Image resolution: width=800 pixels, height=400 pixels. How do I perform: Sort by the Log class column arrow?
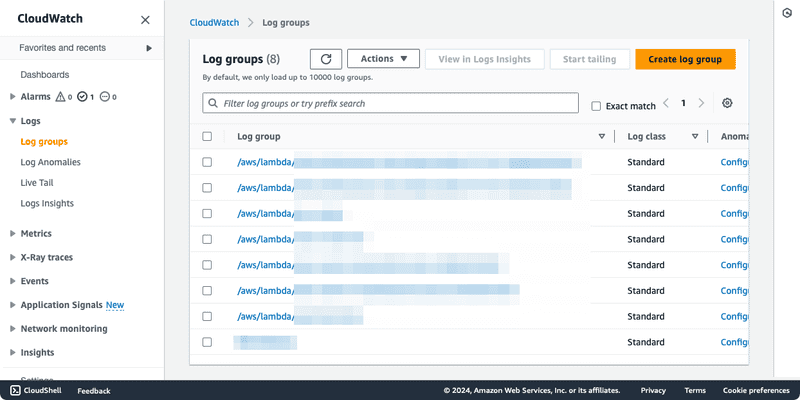tap(695, 136)
